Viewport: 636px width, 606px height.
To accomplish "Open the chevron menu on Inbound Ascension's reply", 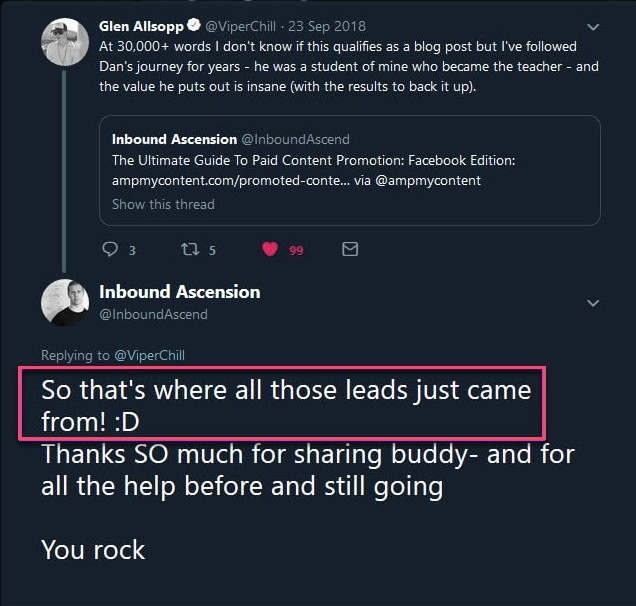I will tap(593, 302).
